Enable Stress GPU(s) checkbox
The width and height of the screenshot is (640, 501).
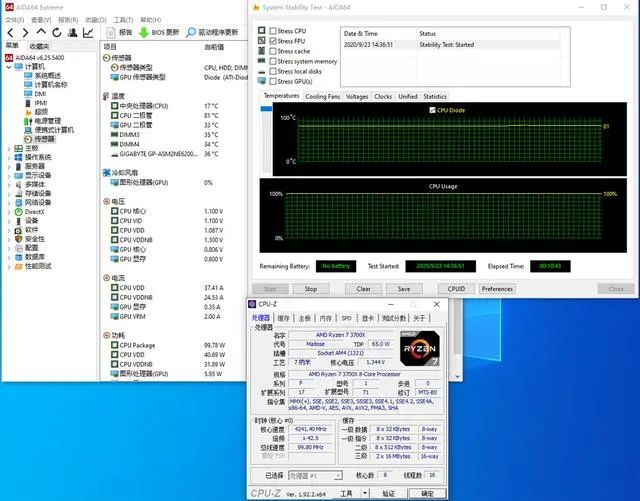273,81
